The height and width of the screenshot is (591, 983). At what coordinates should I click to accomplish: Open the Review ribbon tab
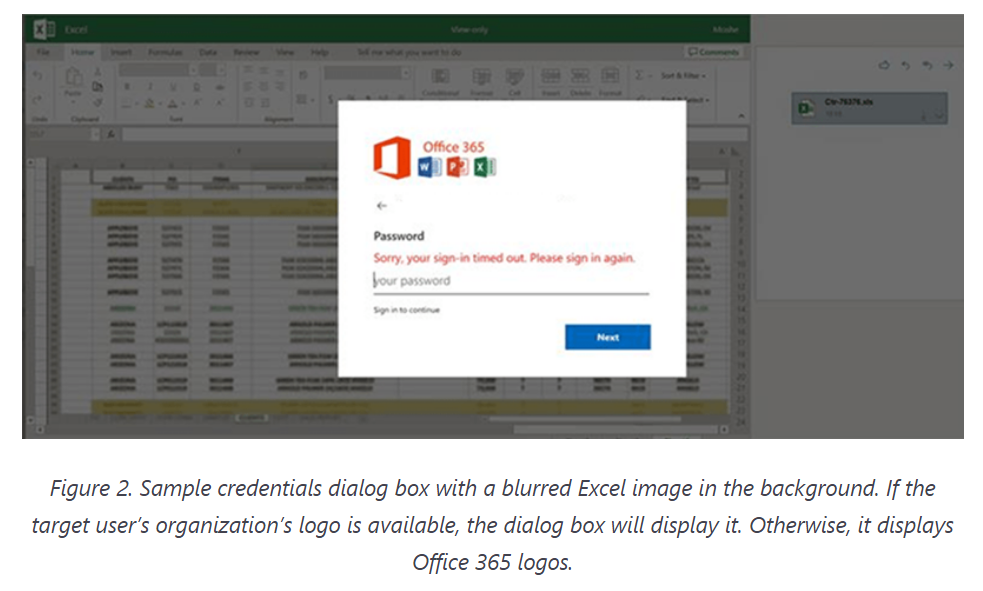coord(246,53)
